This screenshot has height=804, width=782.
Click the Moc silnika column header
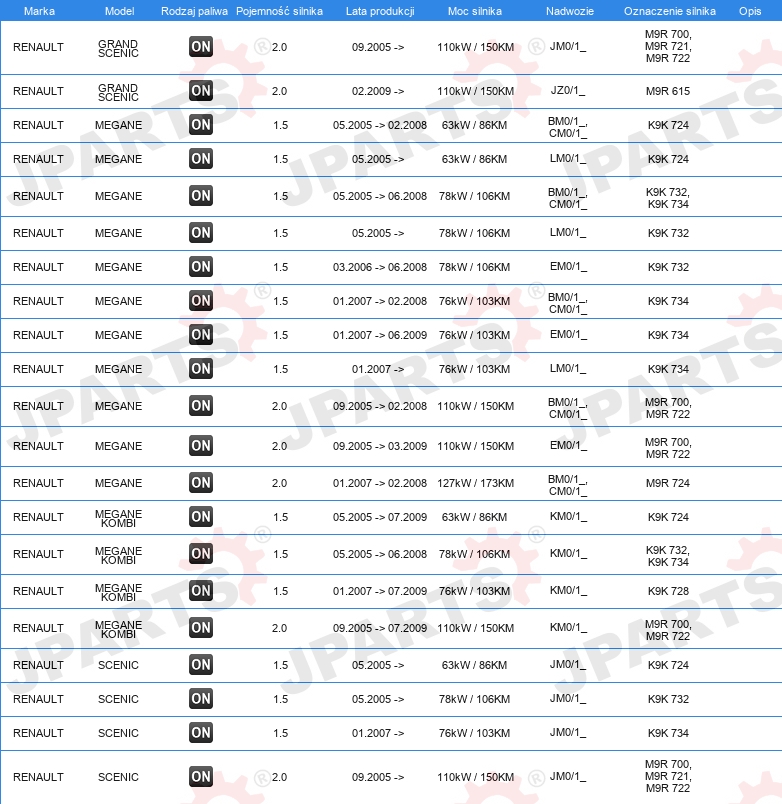click(475, 11)
